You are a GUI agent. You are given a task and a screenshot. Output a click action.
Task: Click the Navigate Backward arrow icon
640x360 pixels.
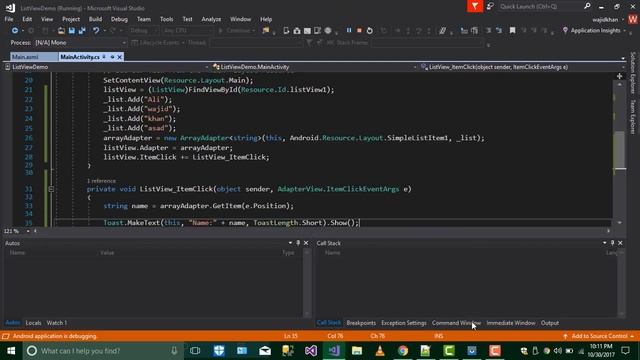pos(15,31)
